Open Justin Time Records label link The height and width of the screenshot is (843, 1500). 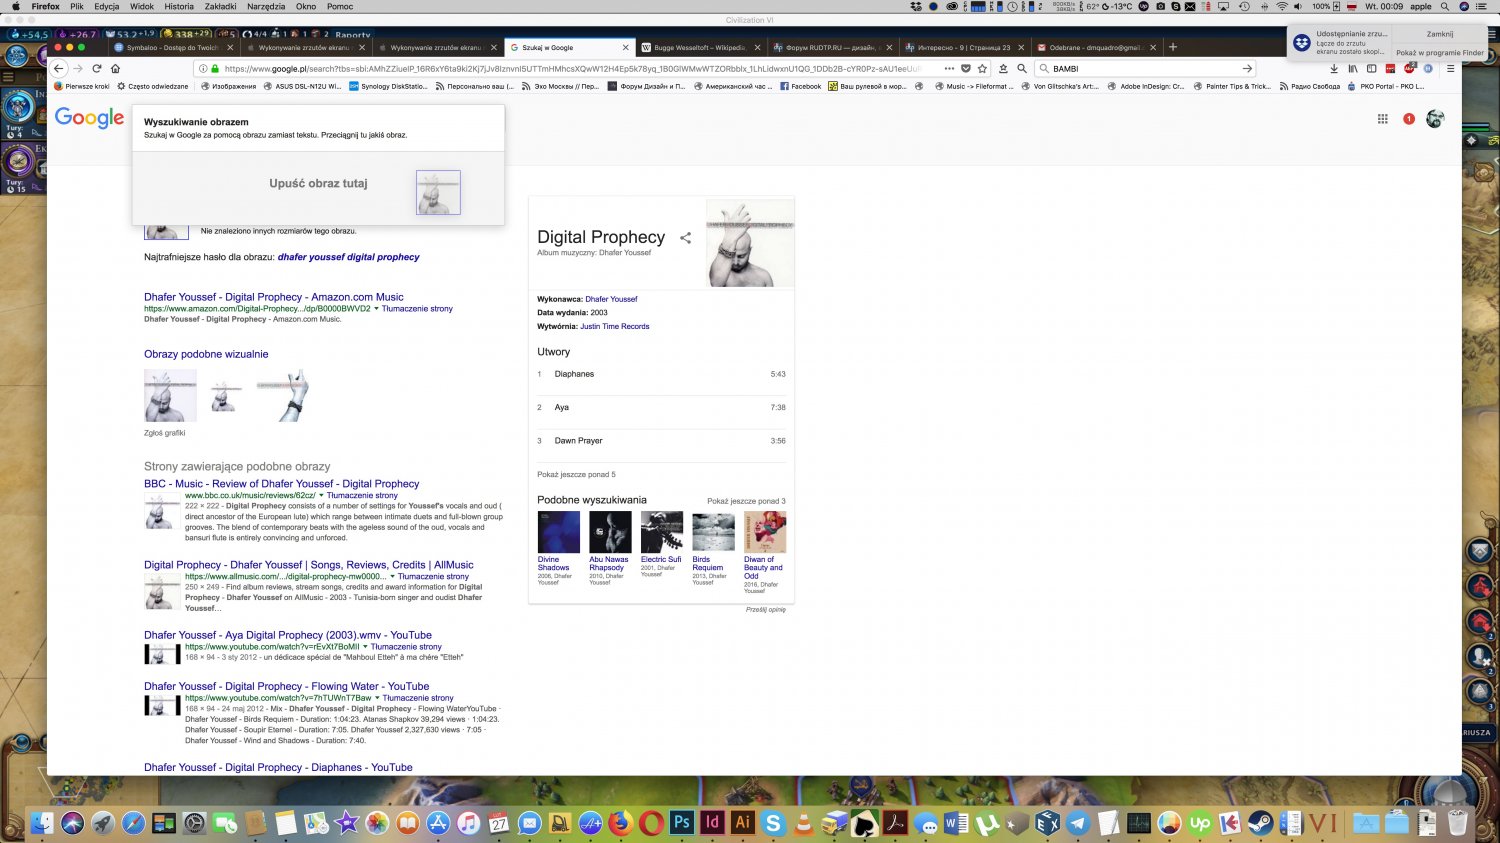point(615,326)
